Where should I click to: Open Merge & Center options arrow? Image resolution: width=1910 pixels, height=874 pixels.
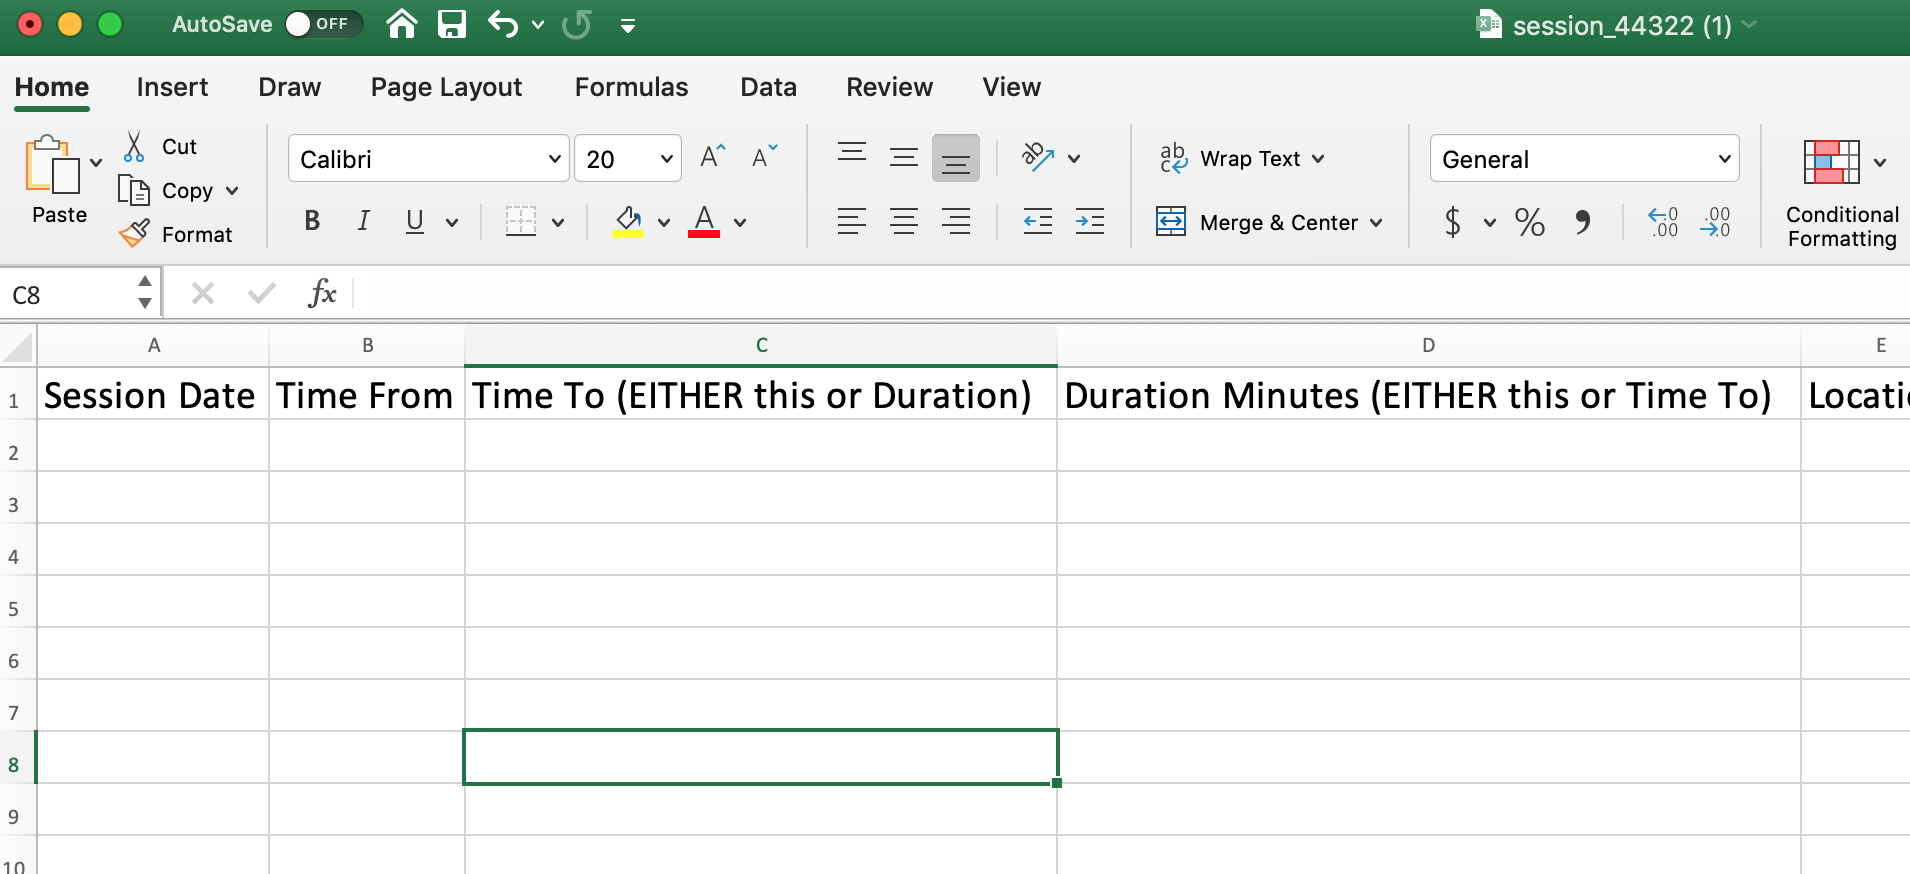[x=1376, y=223]
